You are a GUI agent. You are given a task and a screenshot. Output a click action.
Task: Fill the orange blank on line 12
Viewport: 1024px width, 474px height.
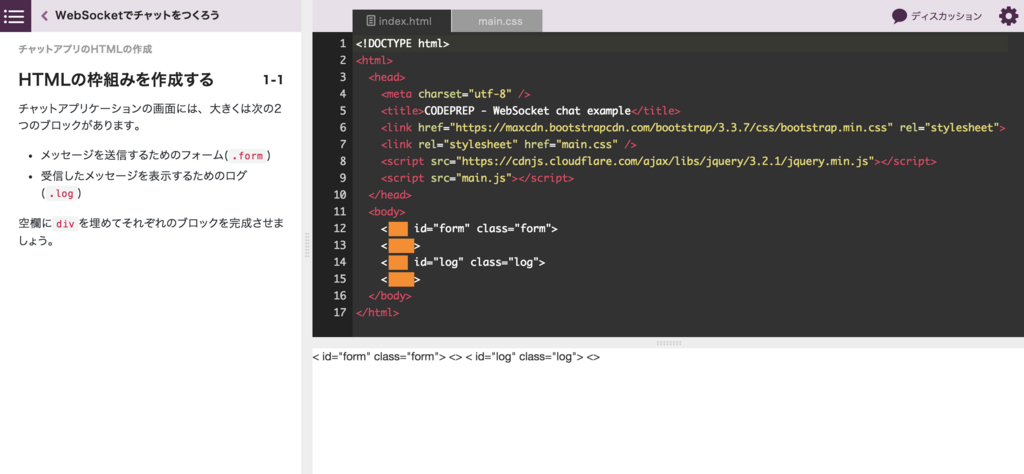coord(398,229)
